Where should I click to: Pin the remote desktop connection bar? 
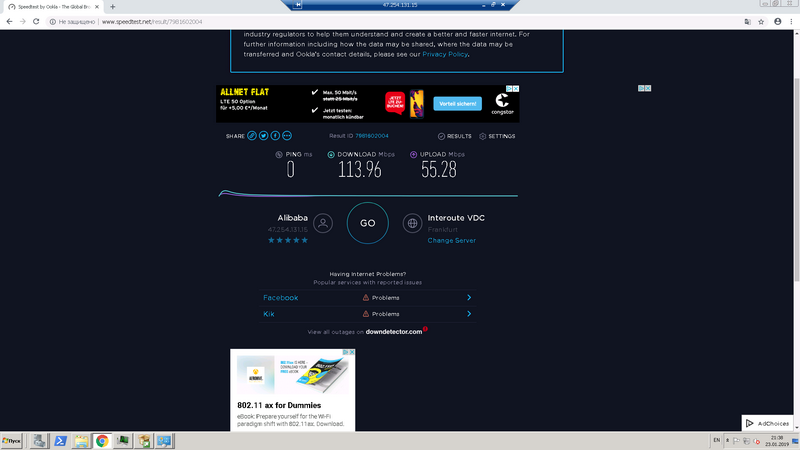[297, 5]
